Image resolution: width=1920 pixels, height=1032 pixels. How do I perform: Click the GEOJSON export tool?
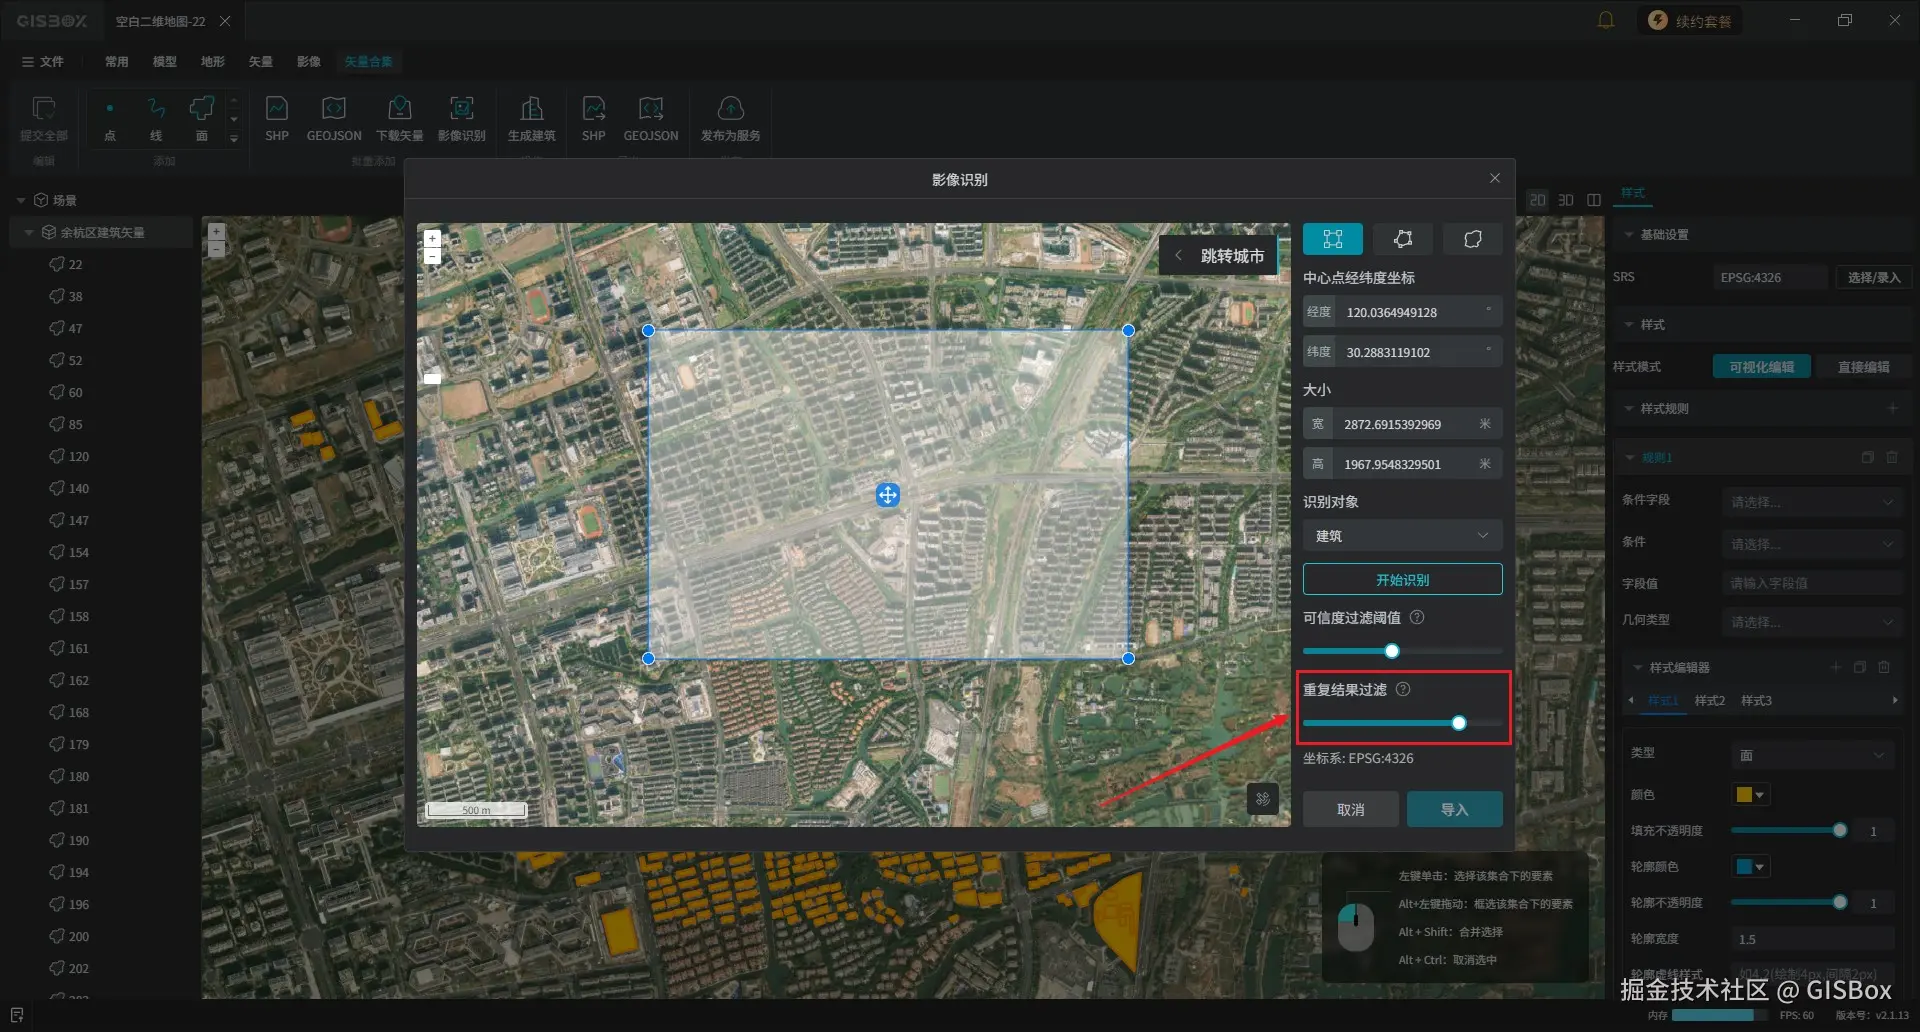click(x=651, y=119)
